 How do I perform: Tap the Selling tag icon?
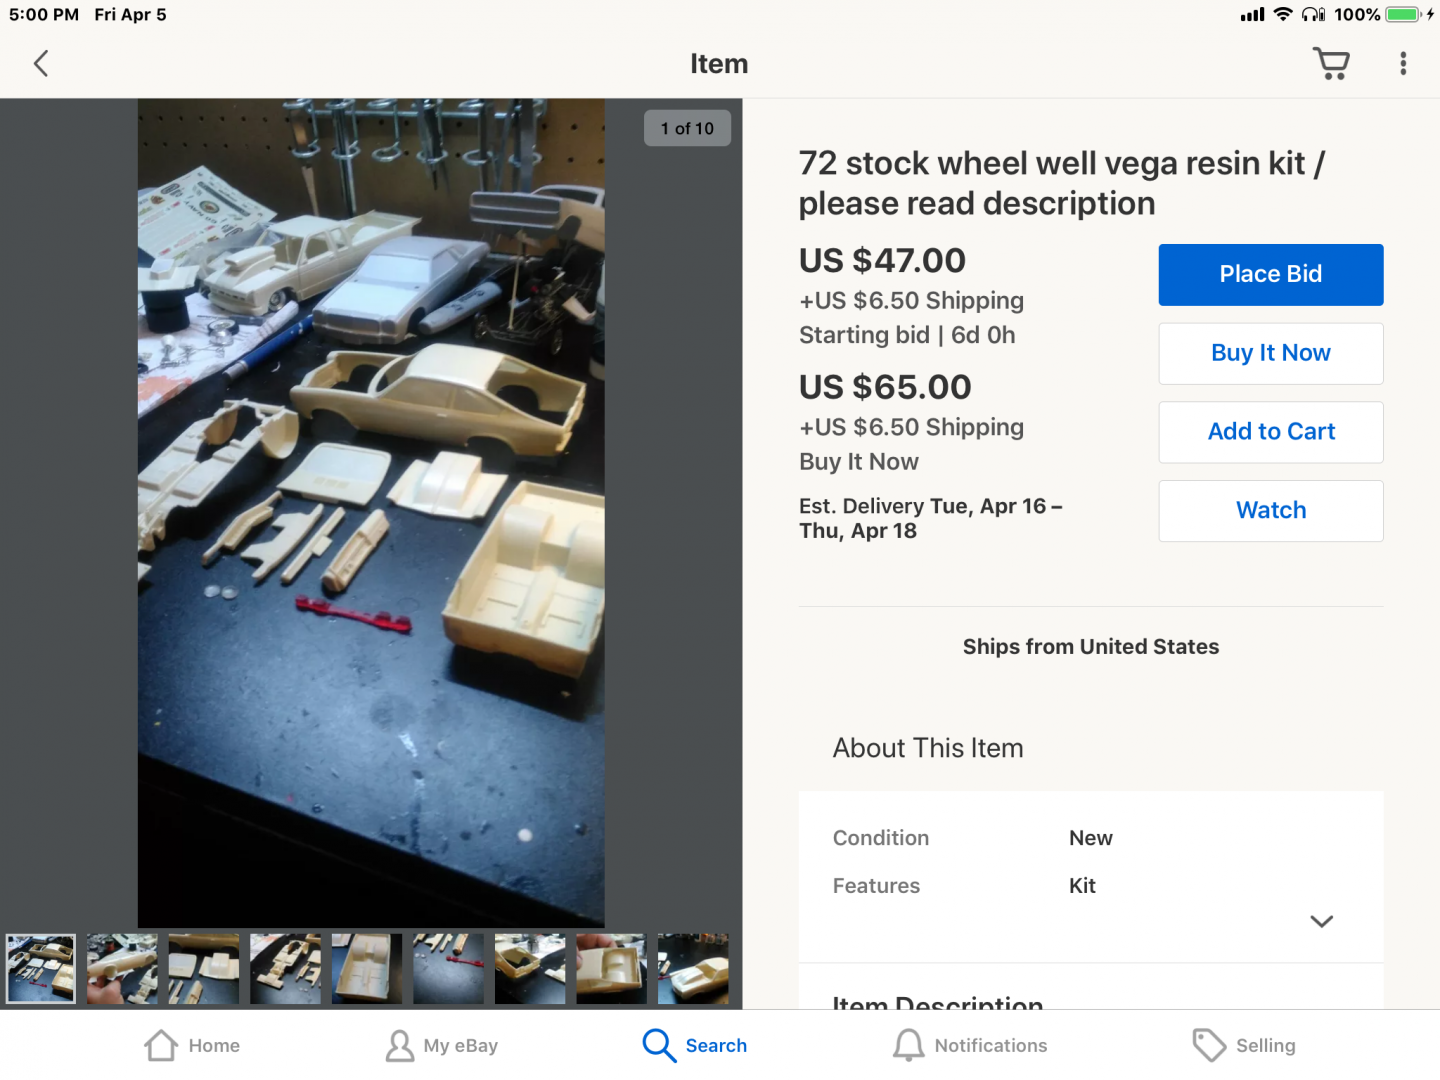(1208, 1045)
